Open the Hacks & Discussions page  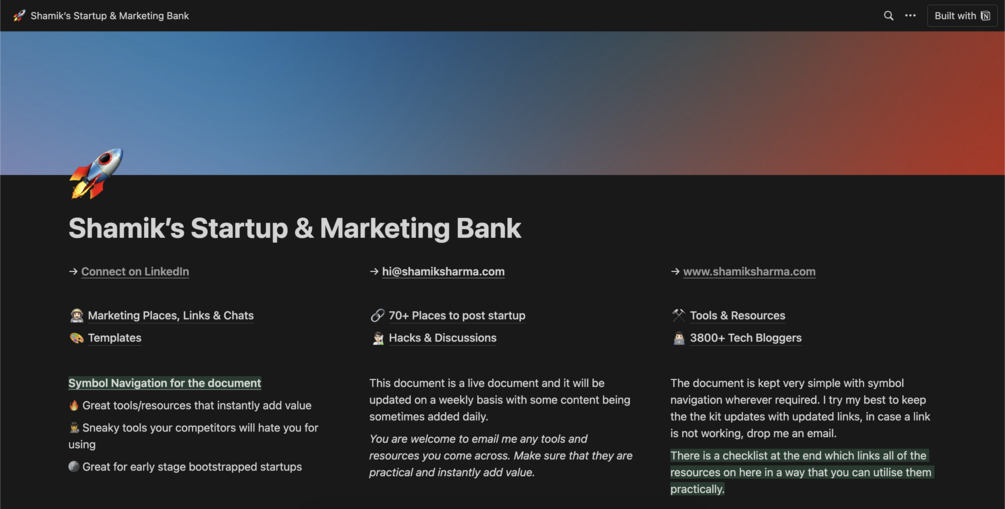pos(442,338)
